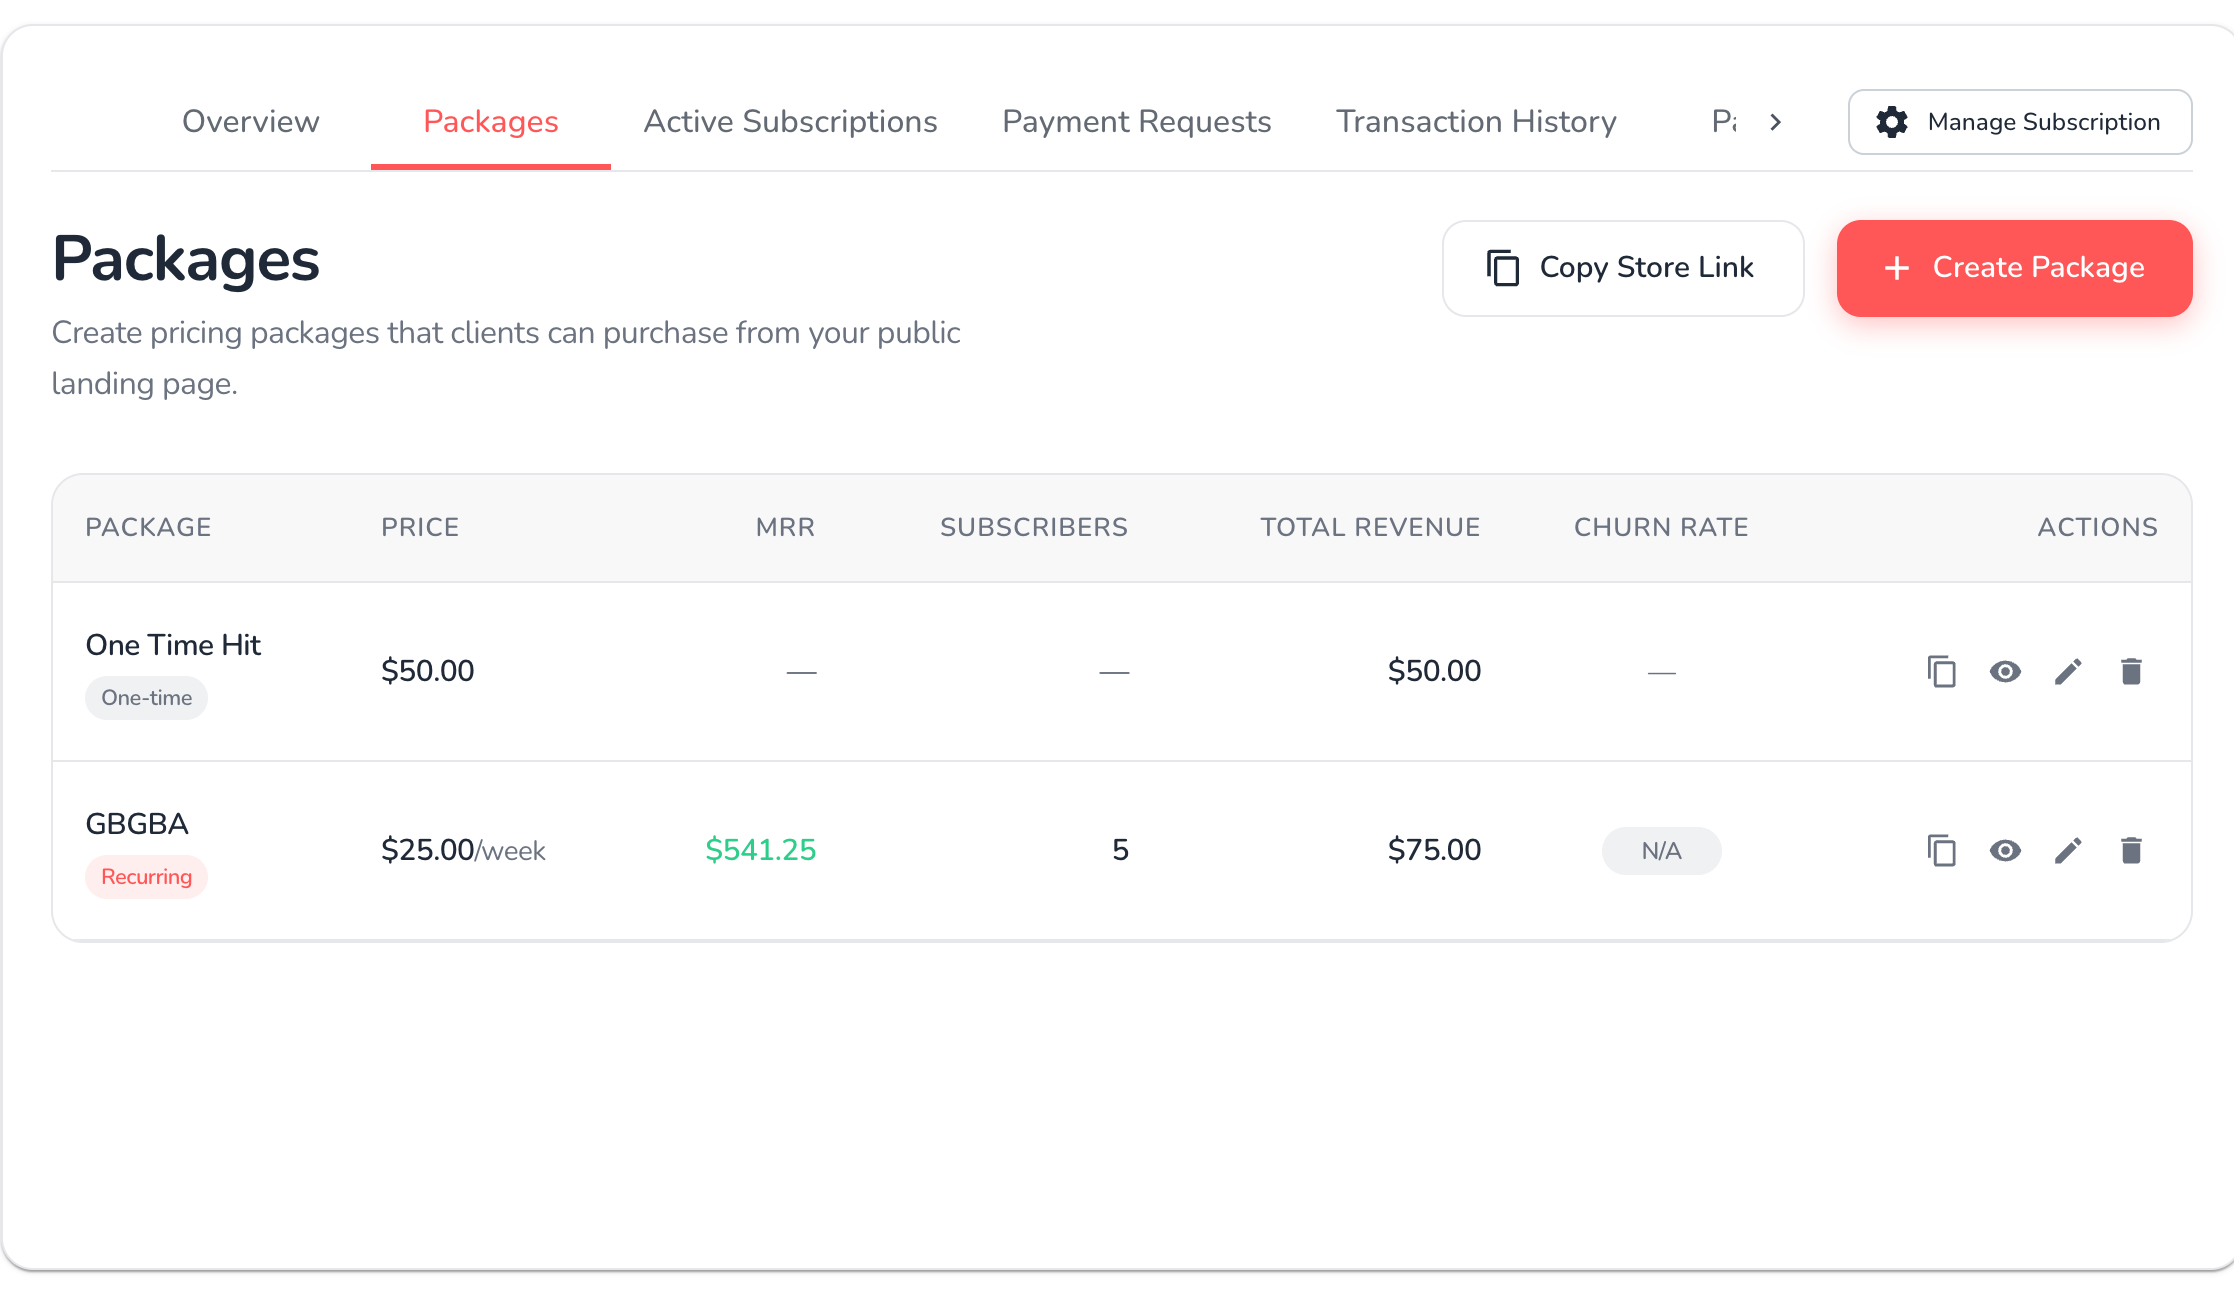Click the N/A churn rate badge
Screen dimensions: 2234x1299
1661,851
